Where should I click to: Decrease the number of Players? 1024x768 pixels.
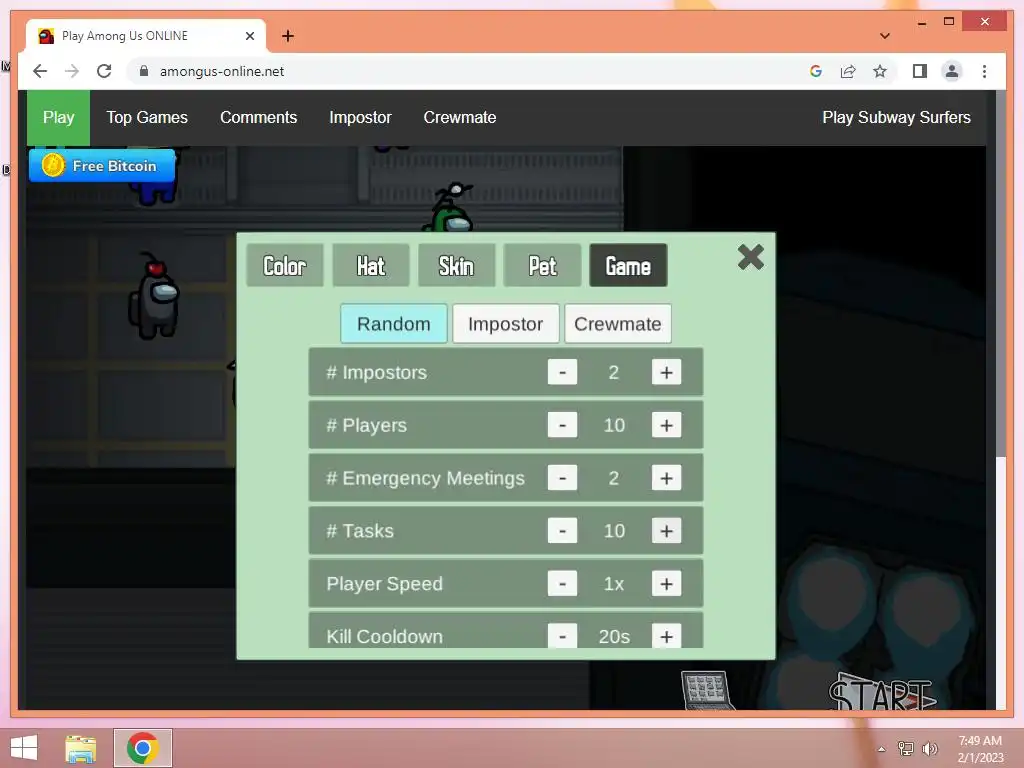pyautogui.click(x=562, y=425)
